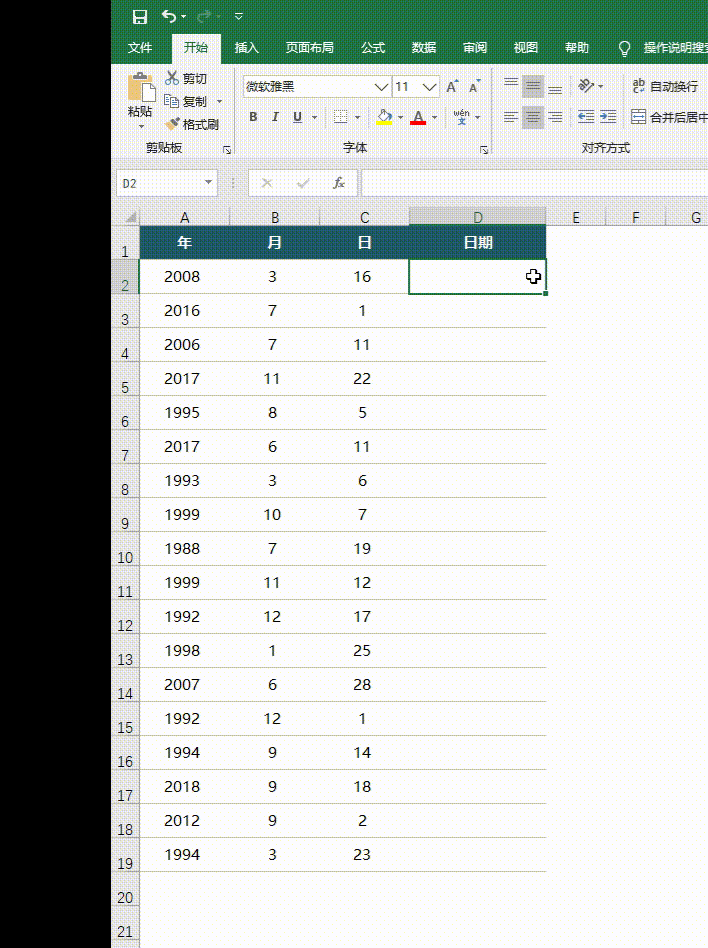
Task: Click the decrease indent icon
Action: pyautogui.click(x=586, y=117)
